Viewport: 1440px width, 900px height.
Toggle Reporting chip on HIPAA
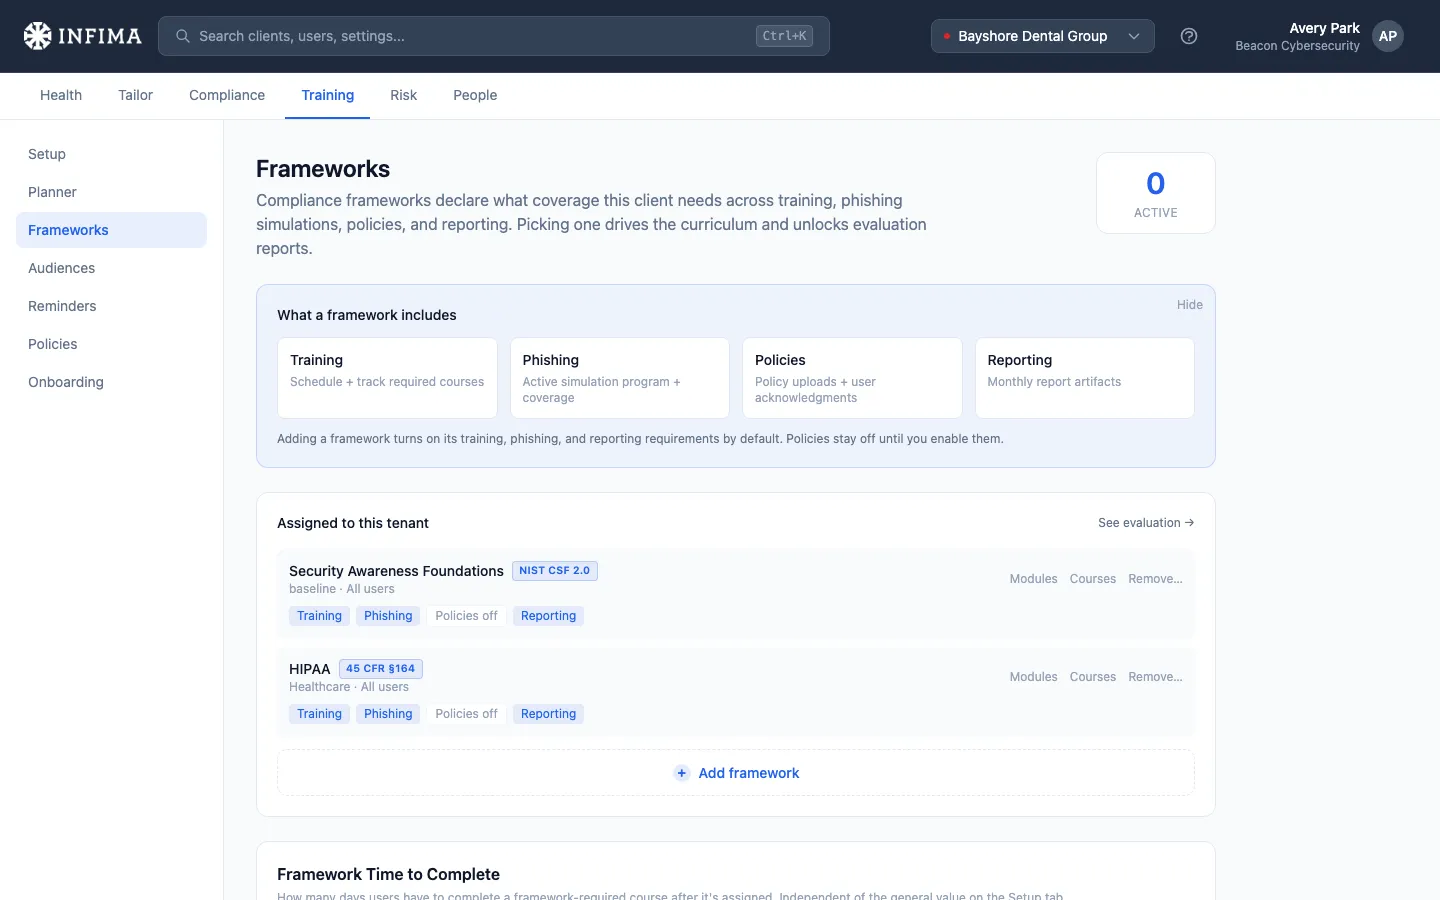pos(548,714)
